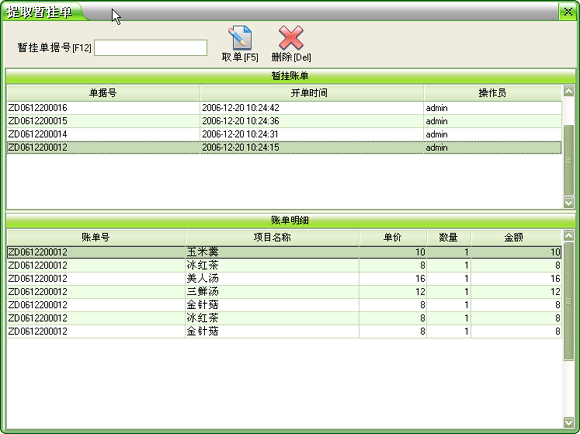
Task: Select the 美人汤 detail row
Action: 284,279
